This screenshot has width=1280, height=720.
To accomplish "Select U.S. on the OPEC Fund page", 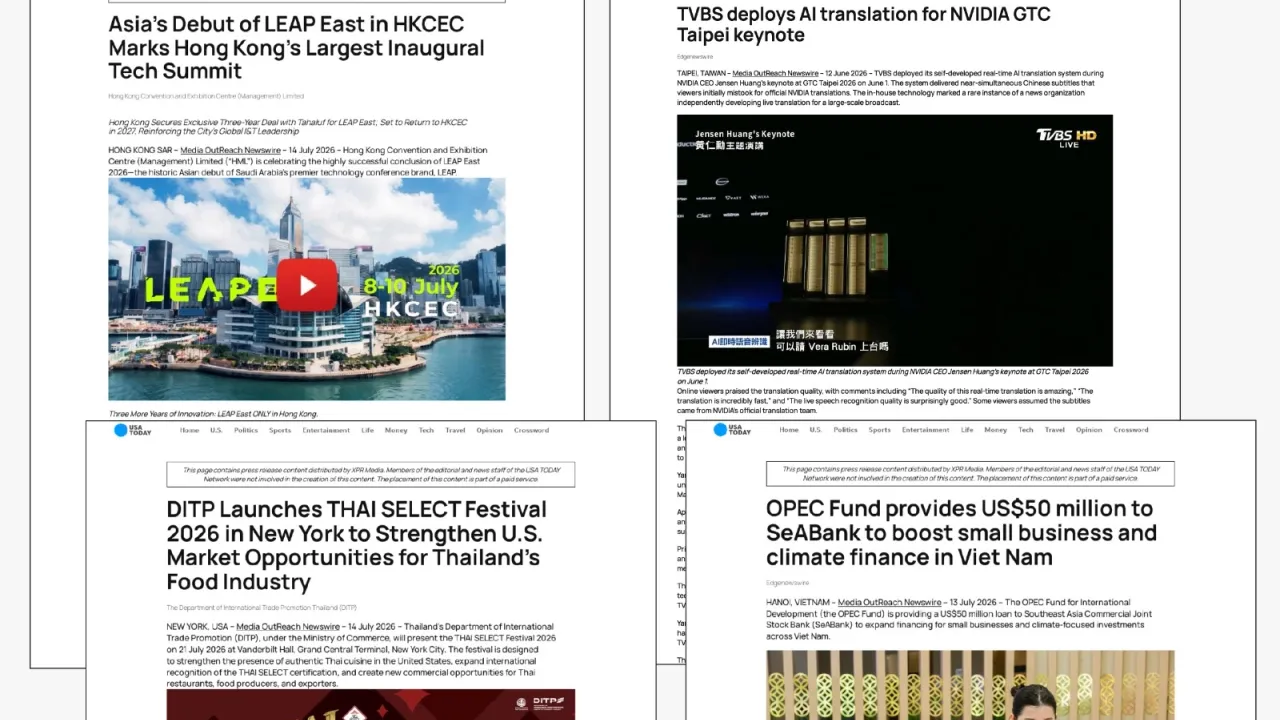I will click(x=816, y=430).
